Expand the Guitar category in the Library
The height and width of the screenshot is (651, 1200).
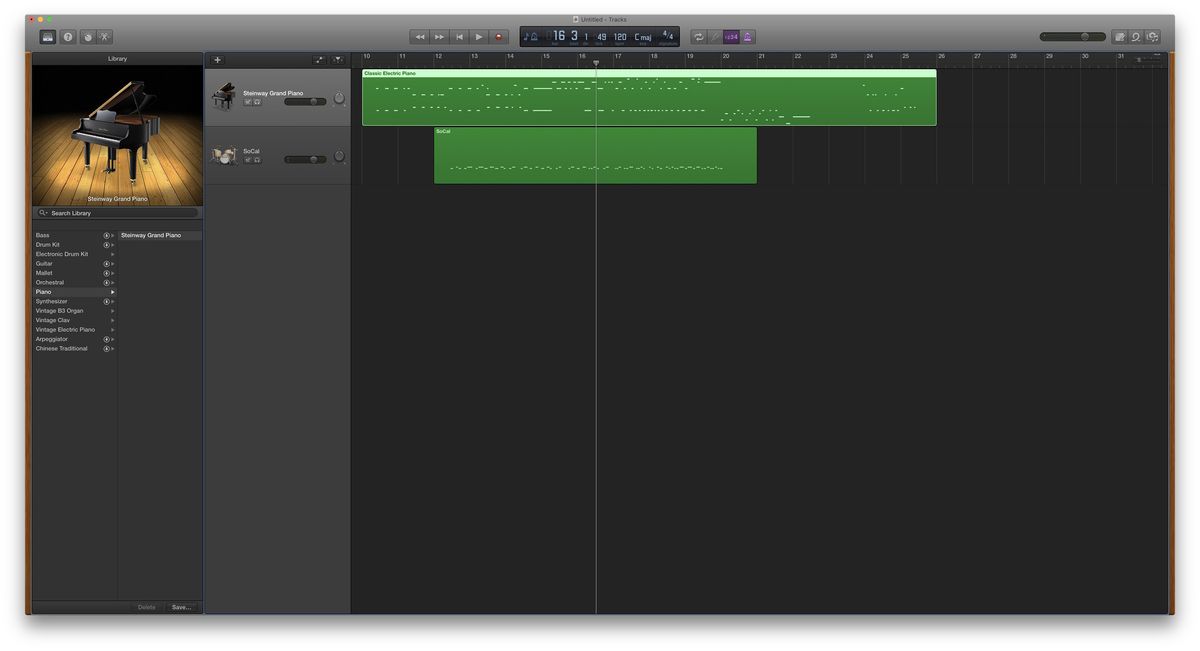111,263
